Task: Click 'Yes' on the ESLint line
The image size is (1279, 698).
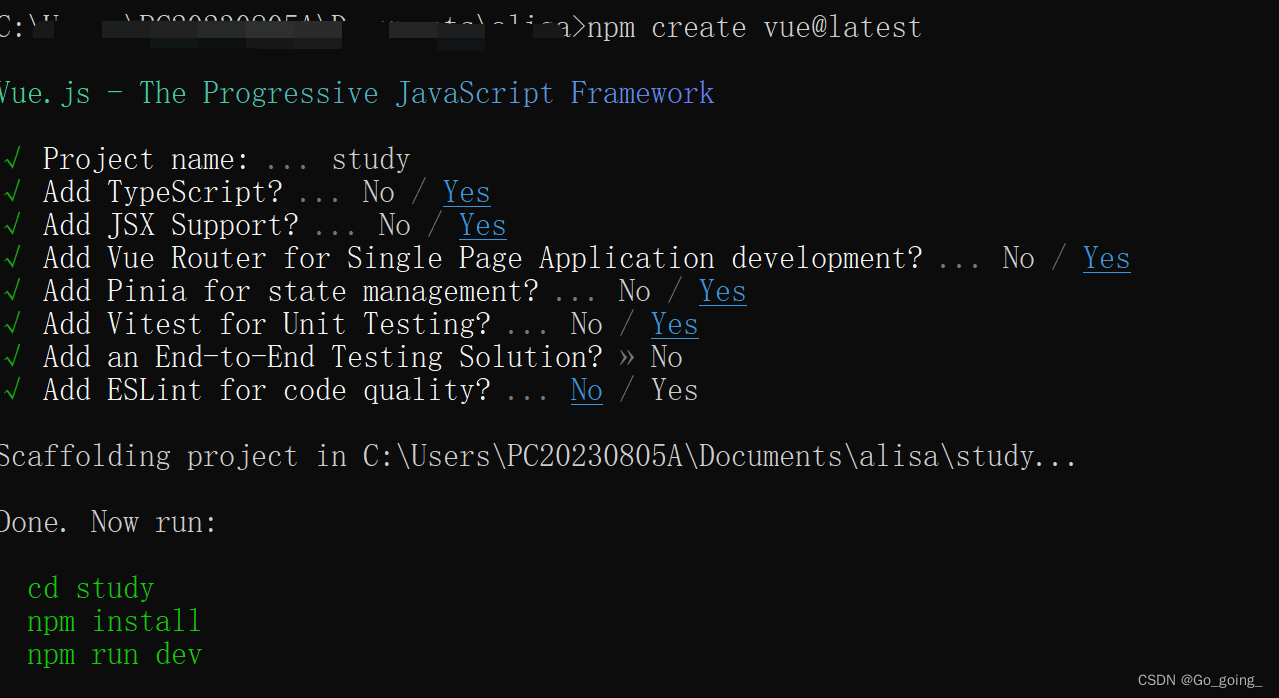Action: pos(675,390)
